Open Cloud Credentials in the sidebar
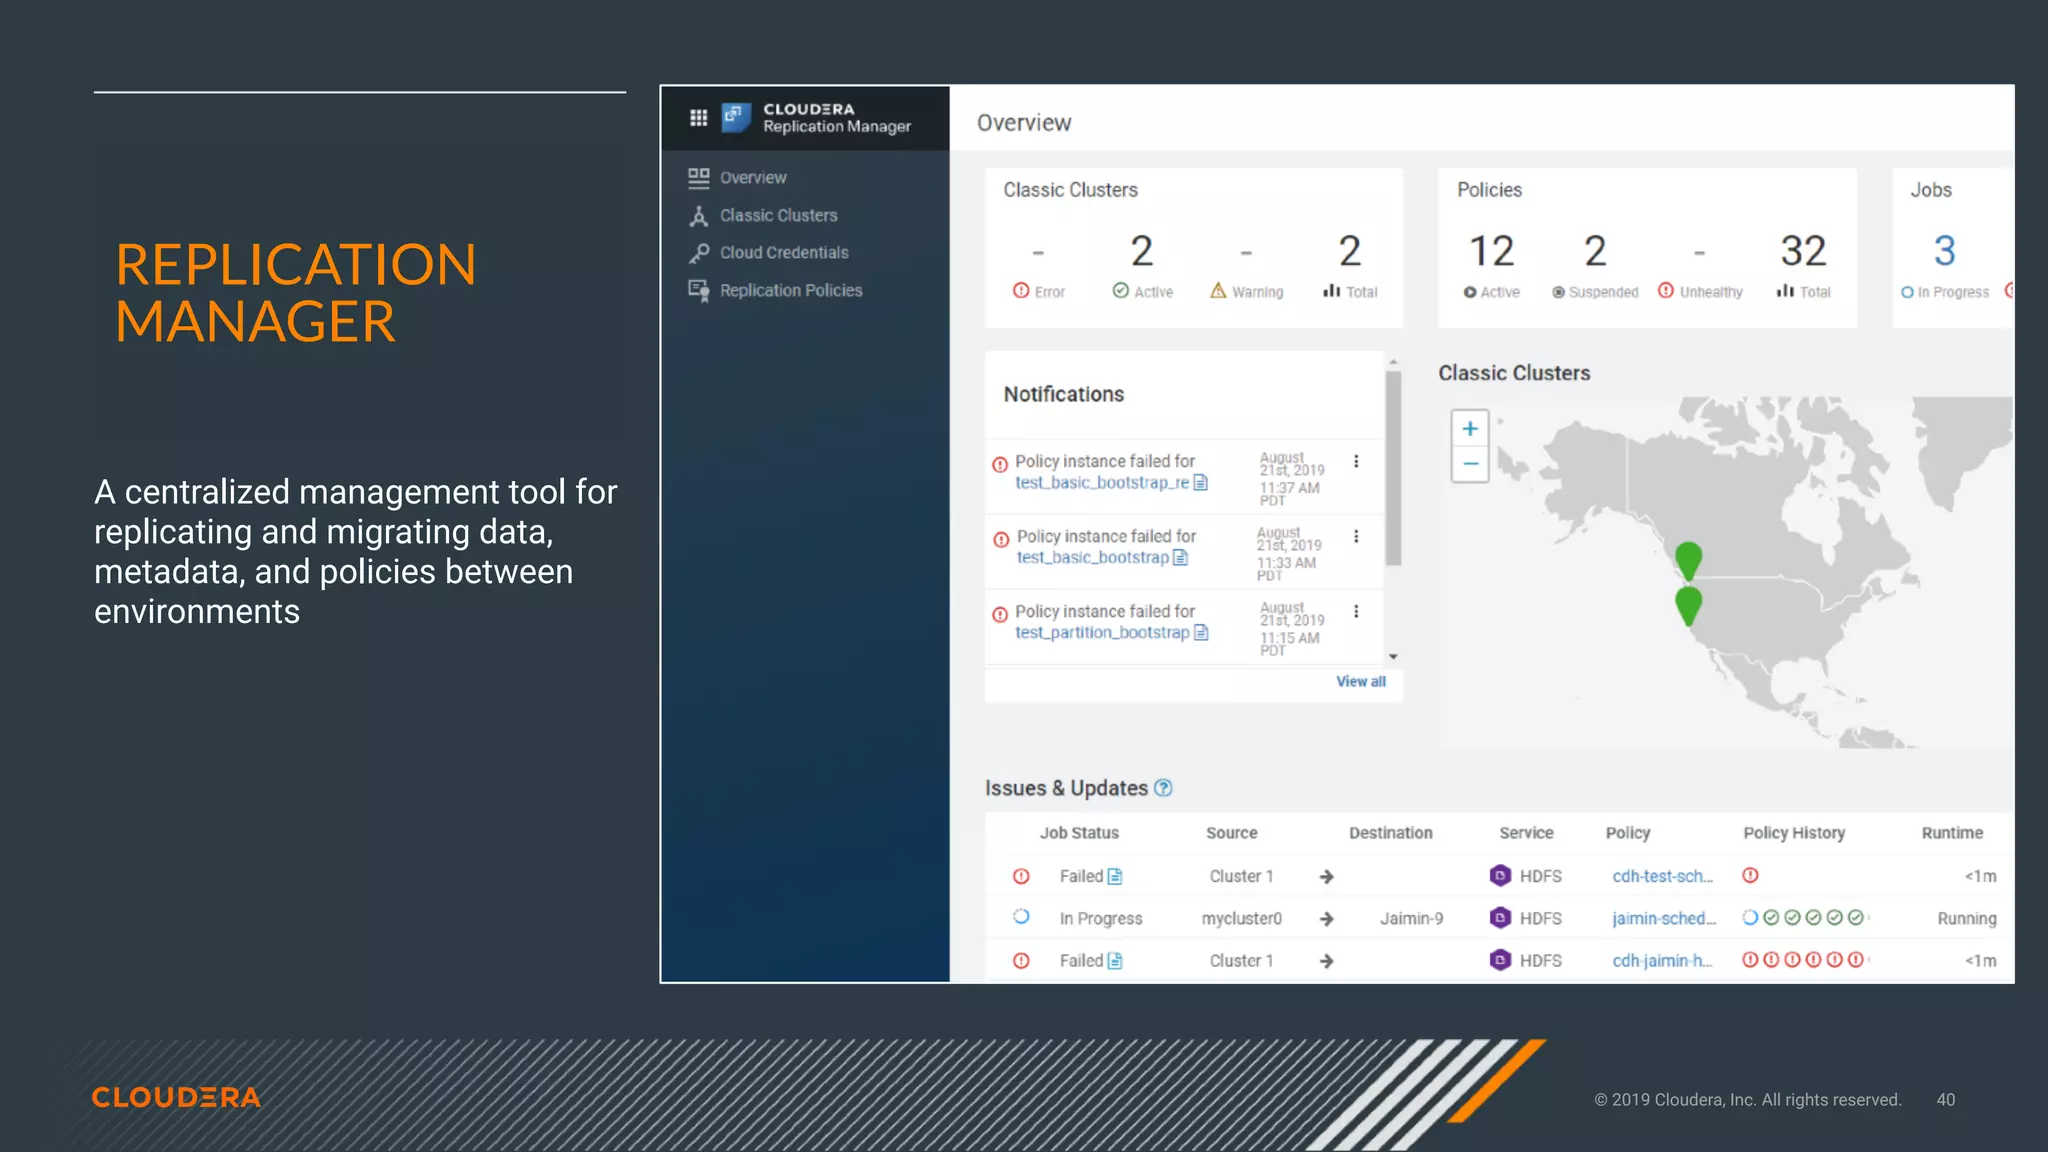2048x1152 pixels. click(x=784, y=253)
